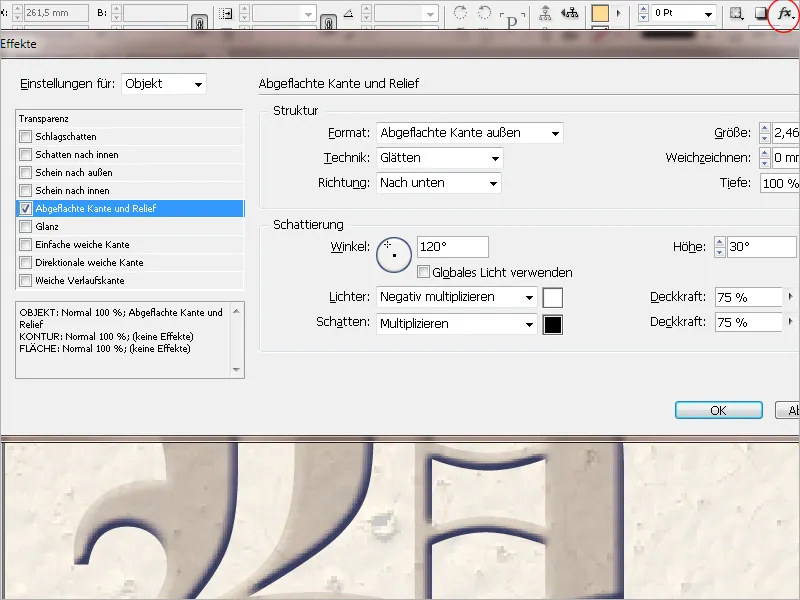The image size is (800, 600).
Task: Click the text wrap icon left of shadow
Action: [x=736, y=14]
